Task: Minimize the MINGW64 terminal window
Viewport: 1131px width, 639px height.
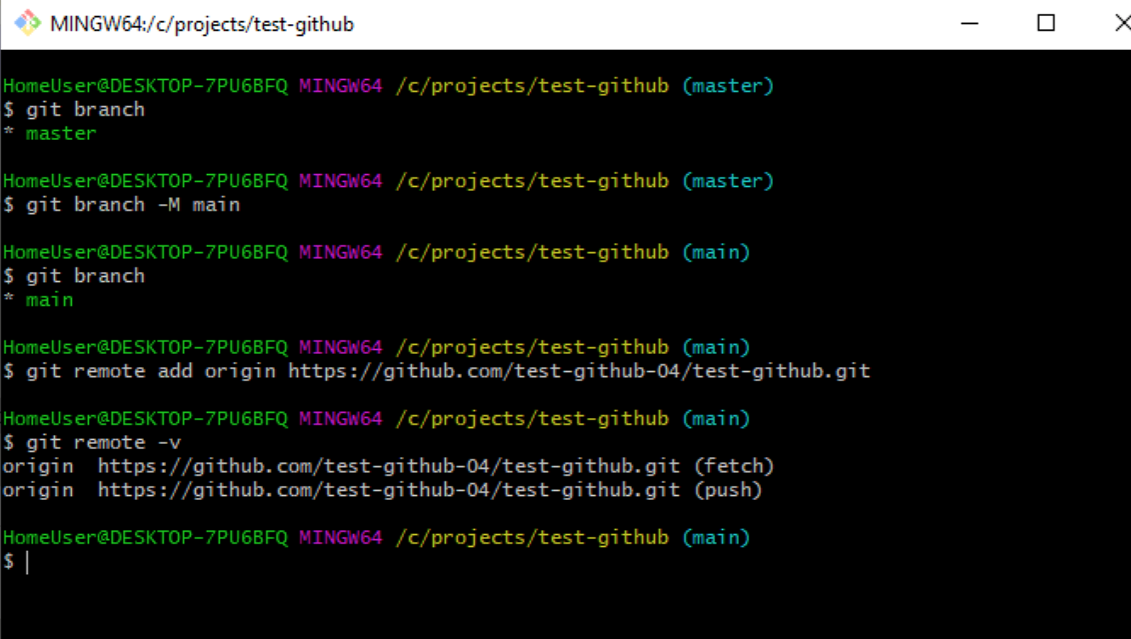Action: click(968, 23)
